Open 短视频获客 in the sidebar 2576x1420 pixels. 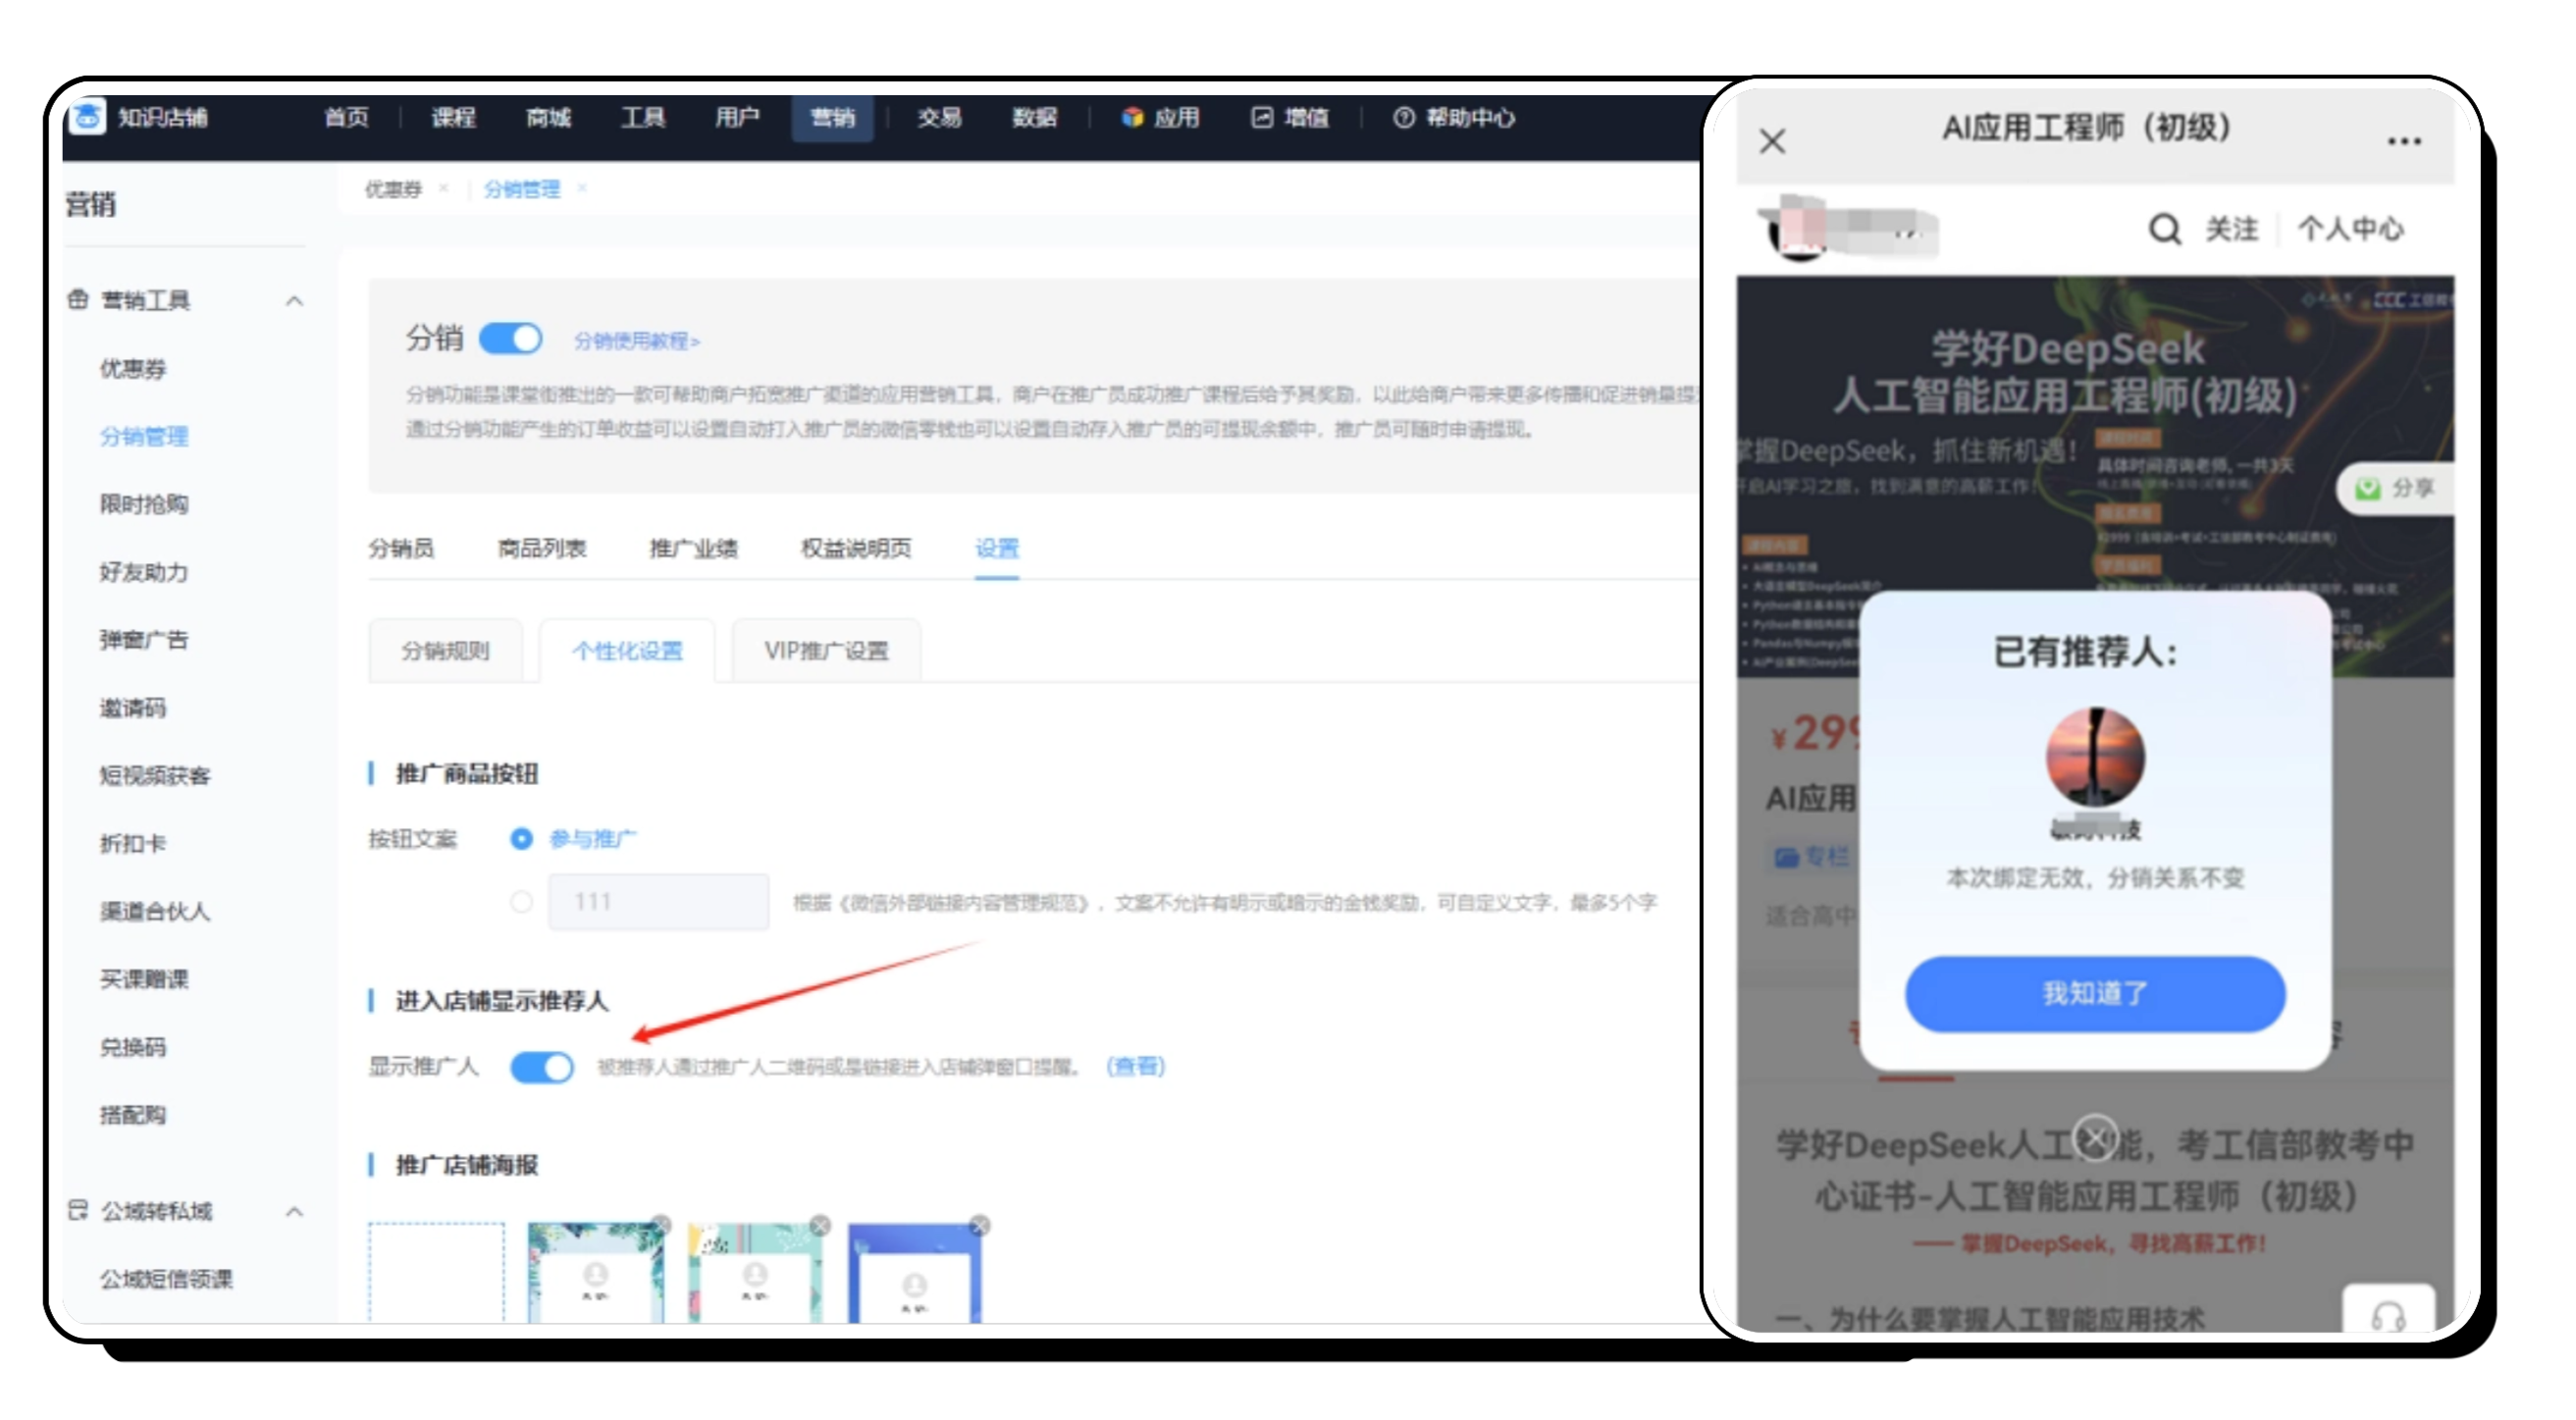point(154,775)
